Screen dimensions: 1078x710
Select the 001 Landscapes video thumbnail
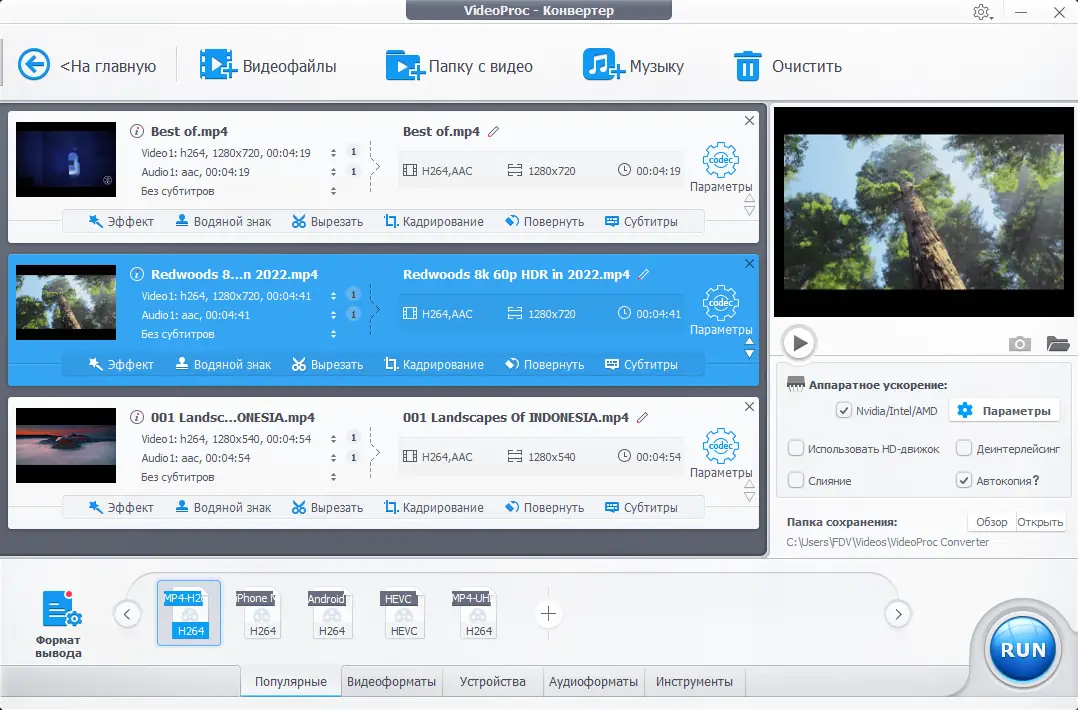click(x=66, y=445)
